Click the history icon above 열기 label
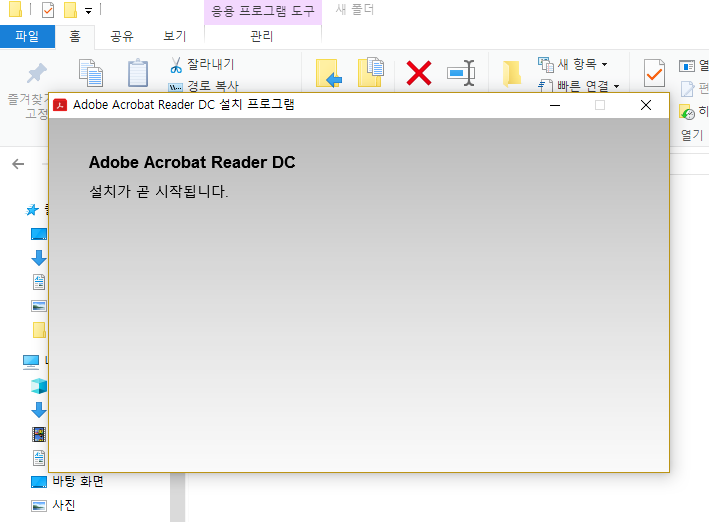Image resolution: width=709 pixels, height=522 pixels. [x=687, y=112]
